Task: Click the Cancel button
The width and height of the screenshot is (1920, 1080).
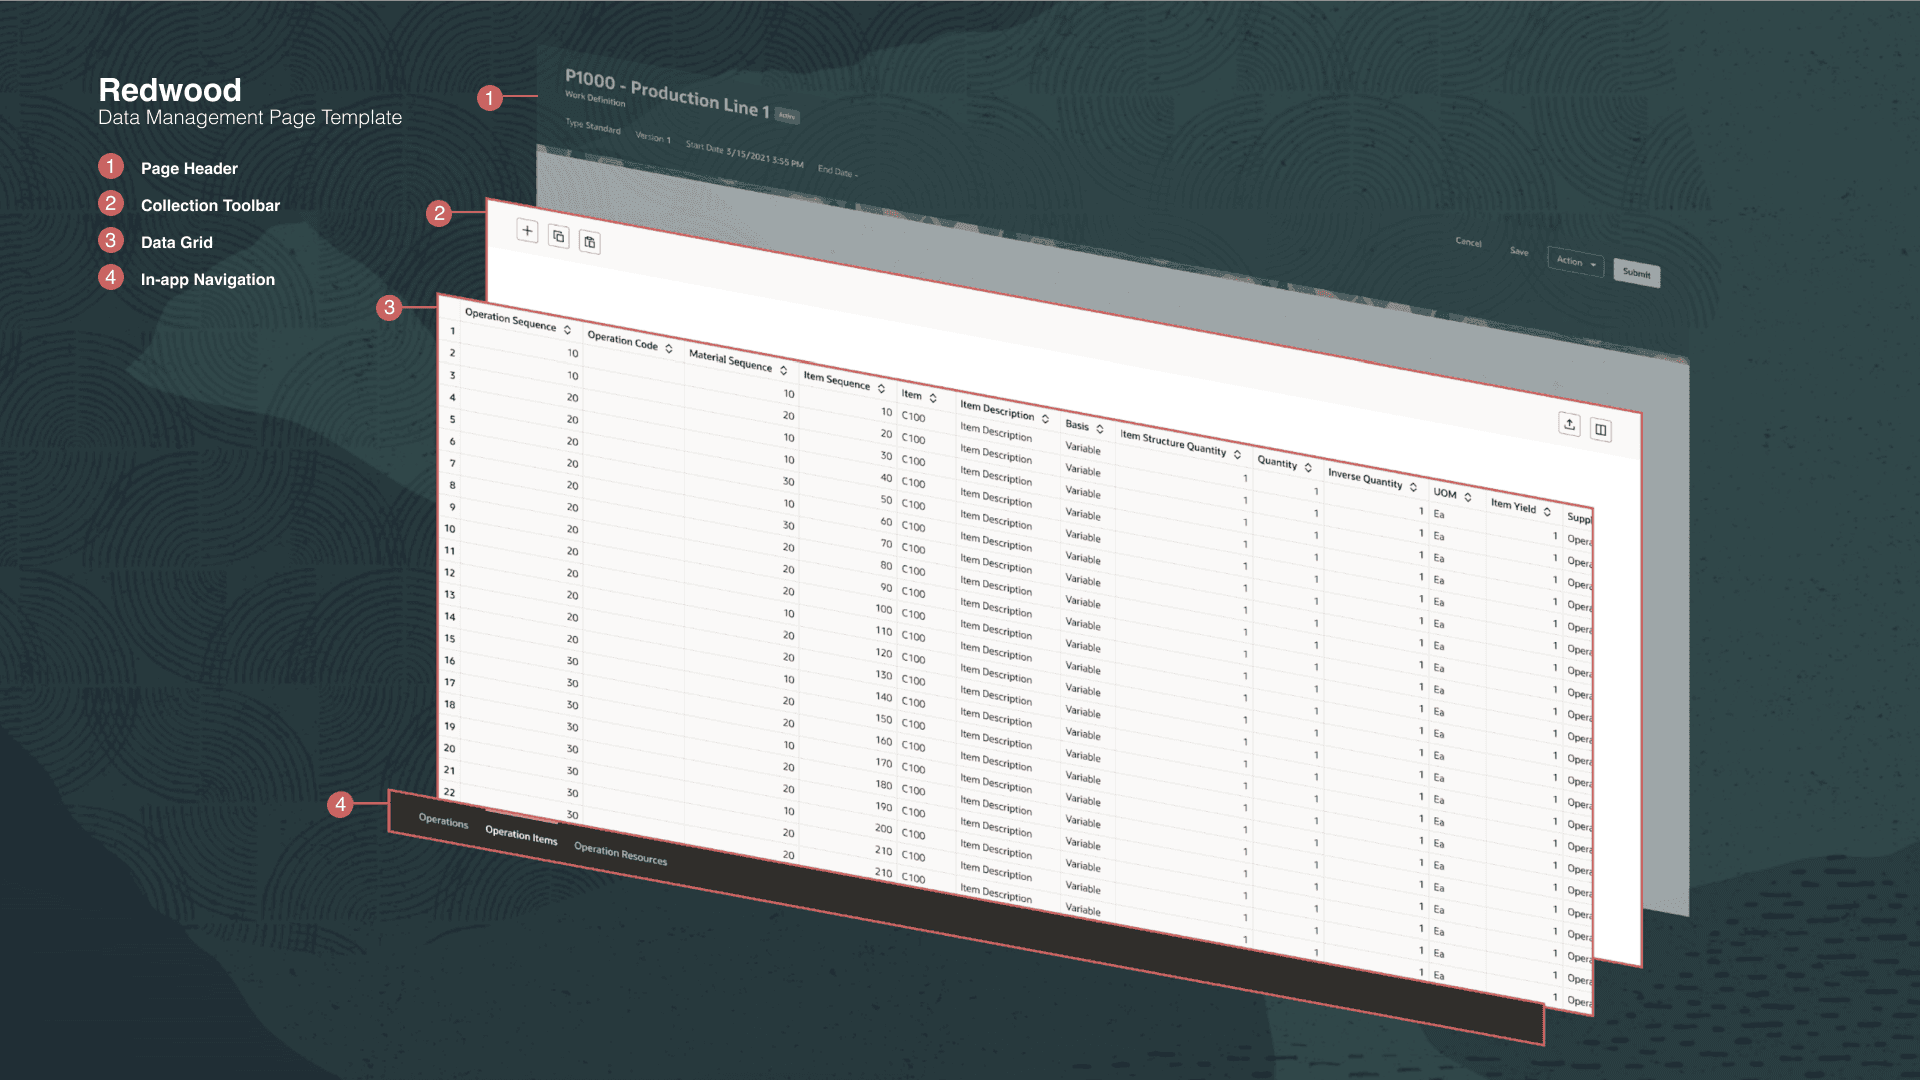Action: [1468, 243]
